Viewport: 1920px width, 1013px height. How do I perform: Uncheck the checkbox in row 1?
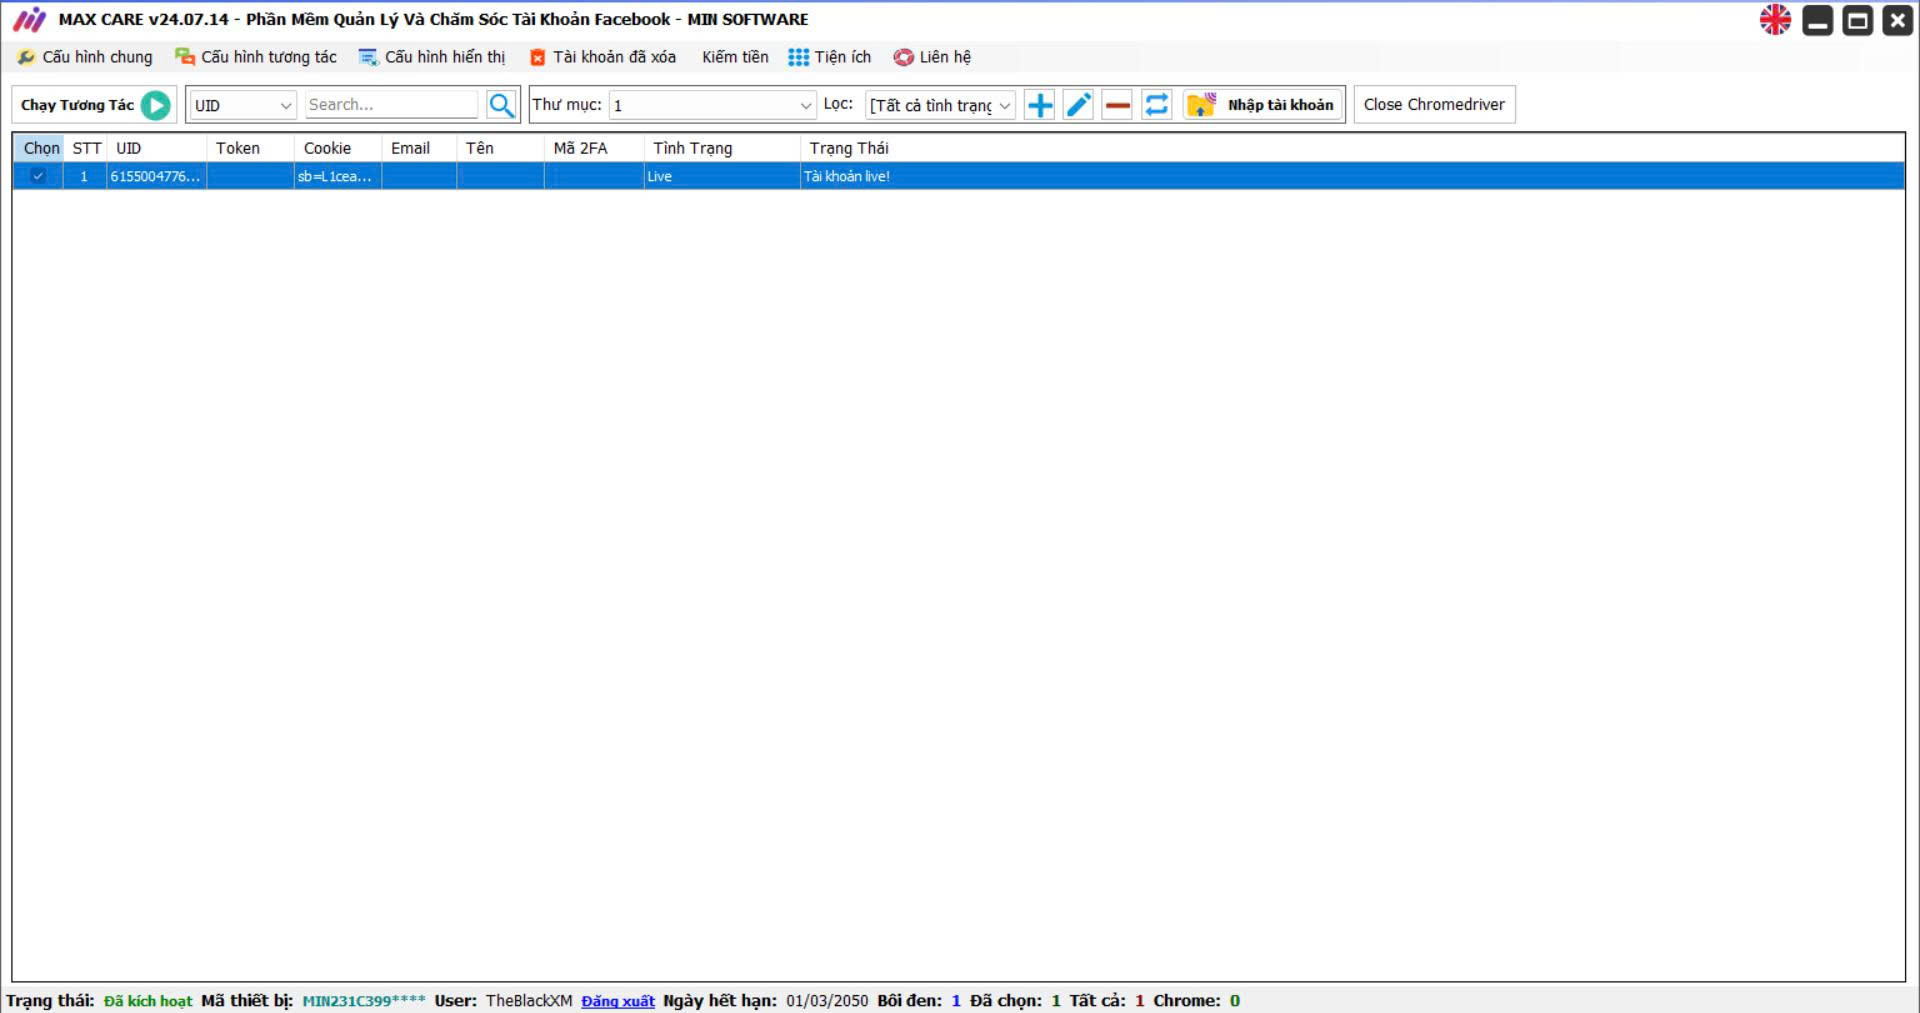coord(38,176)
